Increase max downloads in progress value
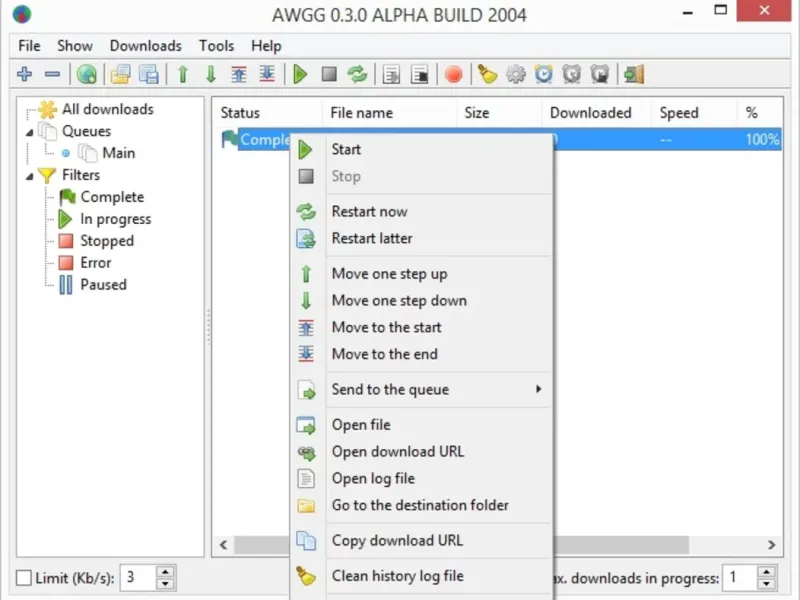 [766, 572]
